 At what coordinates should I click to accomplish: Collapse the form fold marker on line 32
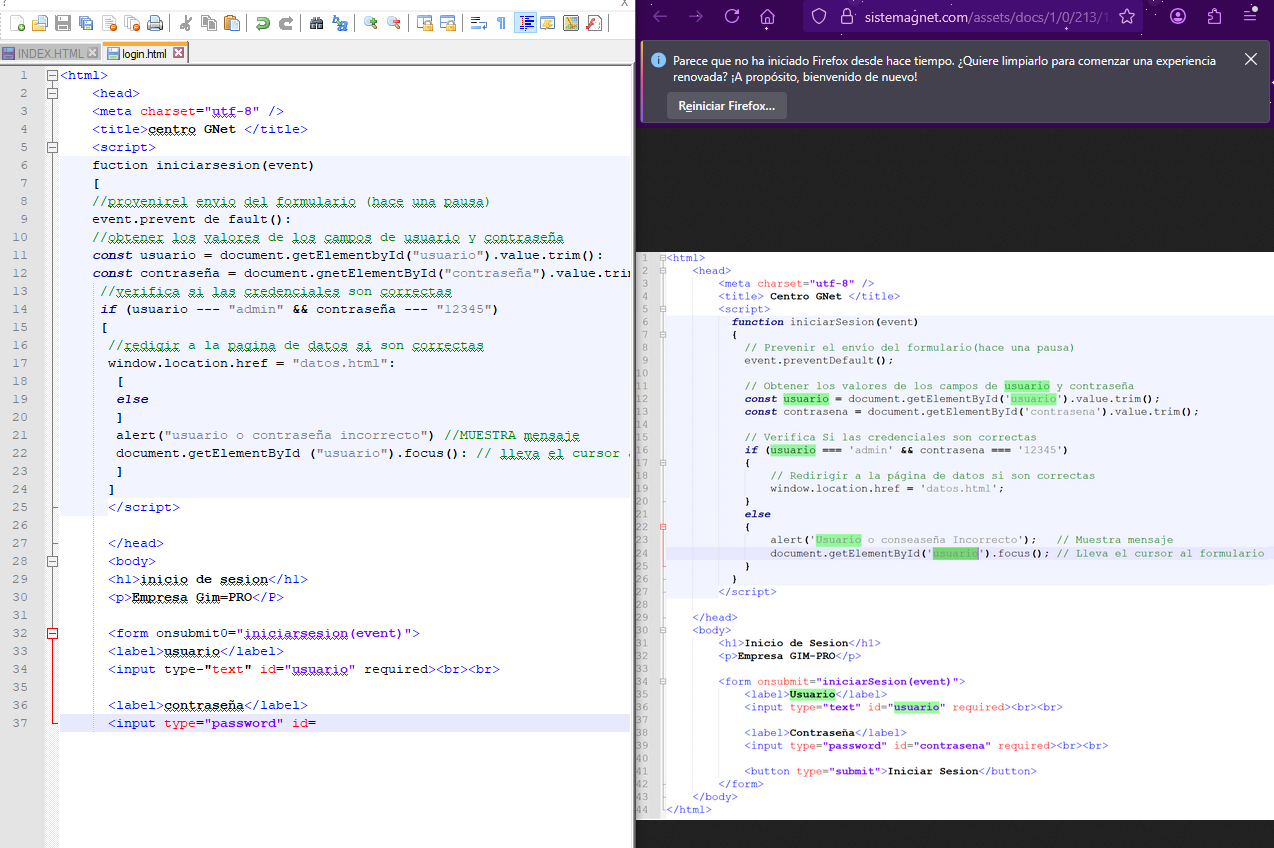click(53, 633)
